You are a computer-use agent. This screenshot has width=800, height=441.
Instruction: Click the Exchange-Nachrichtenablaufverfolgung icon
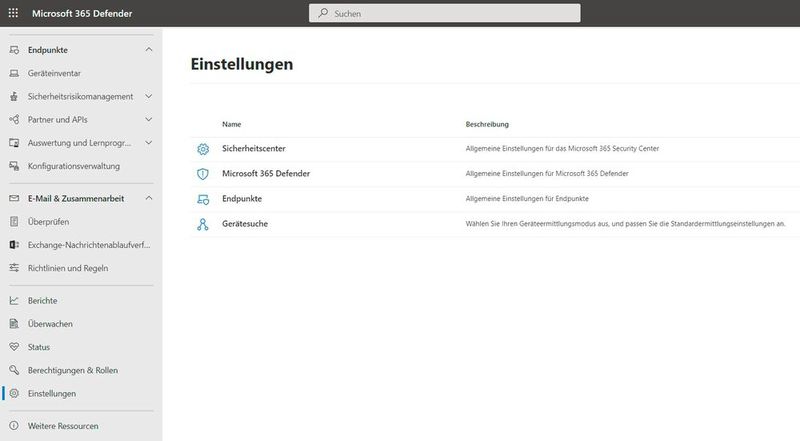coord(14,245)
